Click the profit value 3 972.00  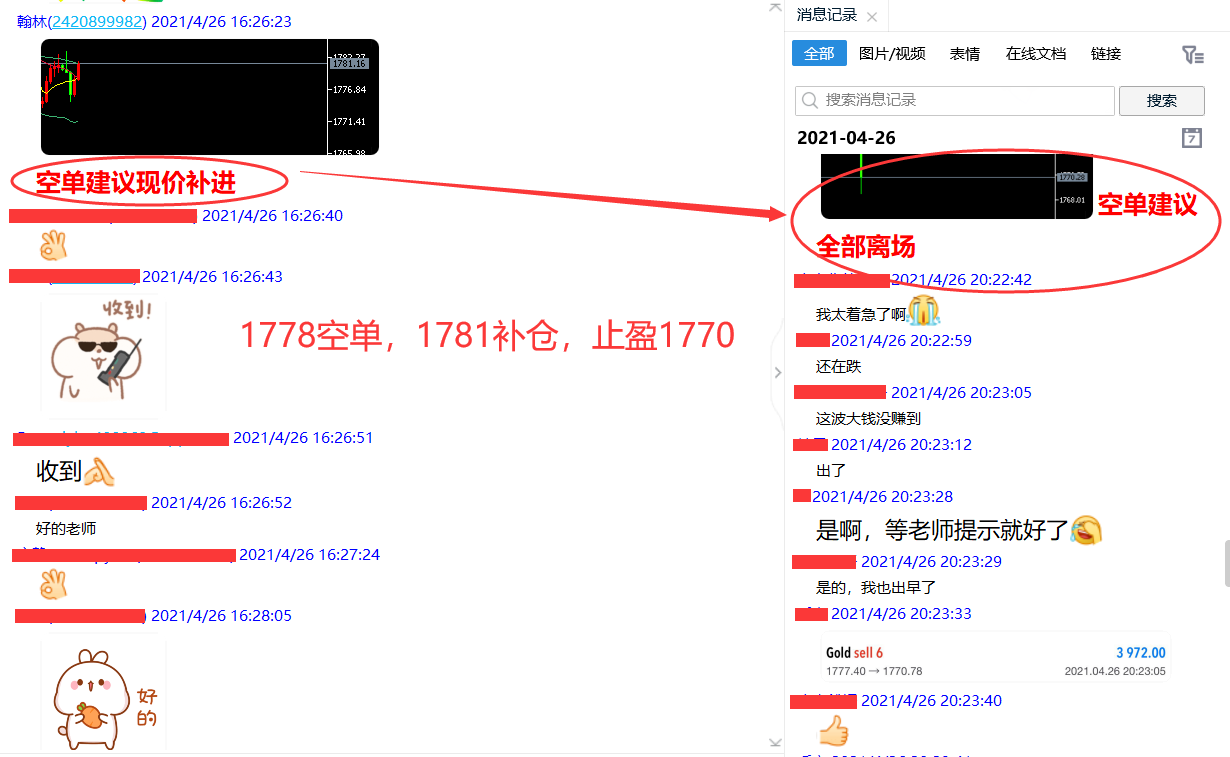coord(1140,652)
